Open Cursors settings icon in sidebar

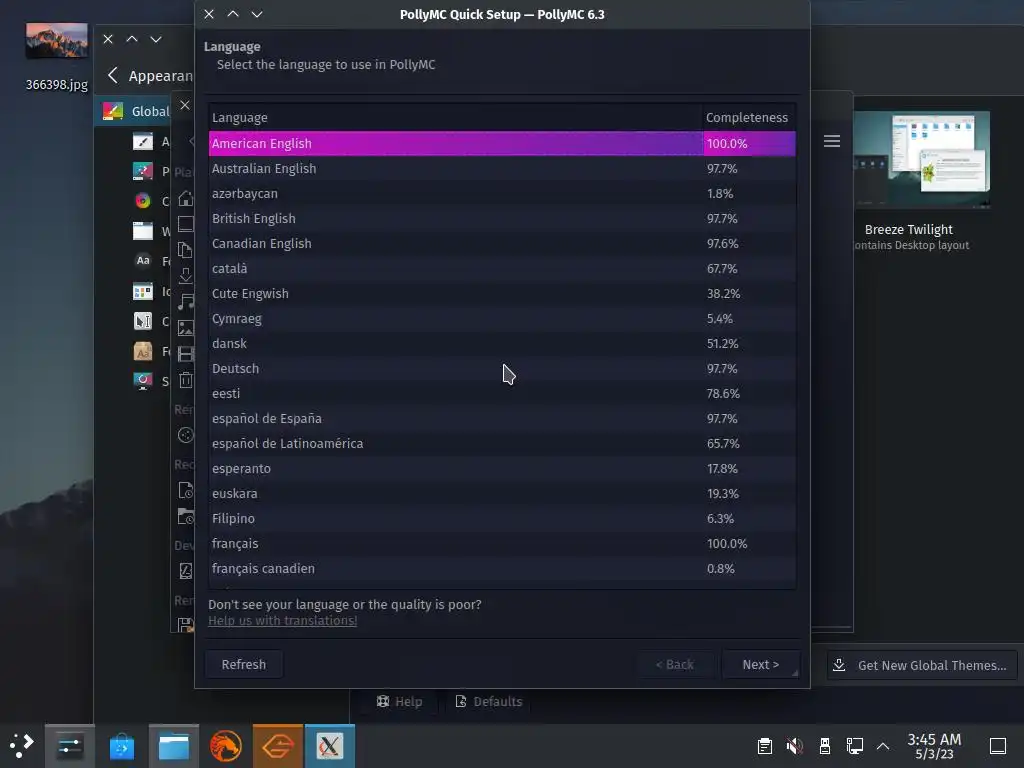tap(142, 321)
